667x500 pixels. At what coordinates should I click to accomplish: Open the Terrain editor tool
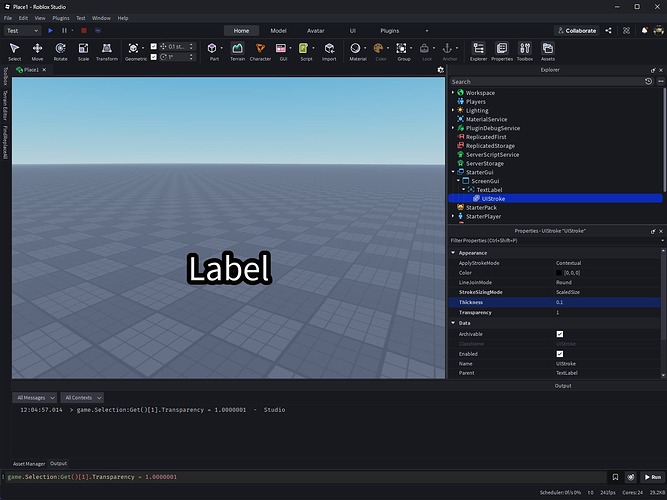237,52
